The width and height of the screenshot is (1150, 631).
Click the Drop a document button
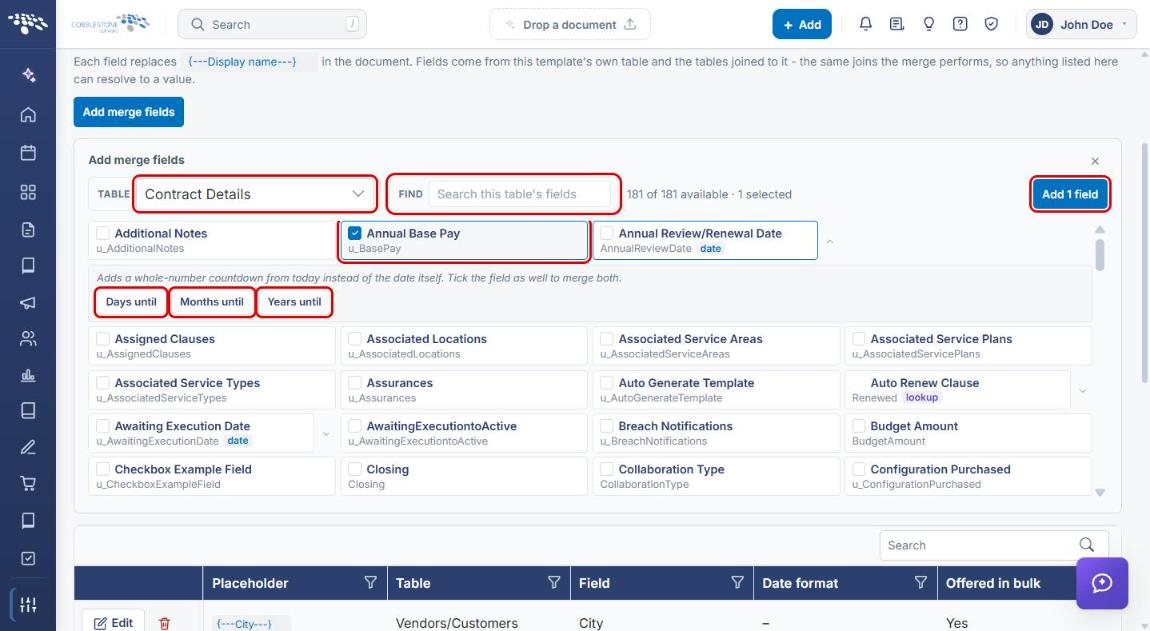coord(570,24)
